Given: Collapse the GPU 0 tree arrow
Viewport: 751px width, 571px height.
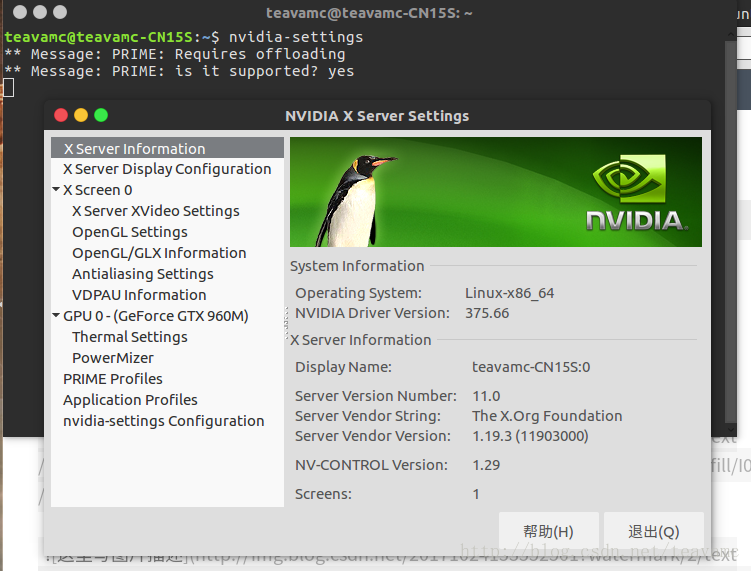Looking at the screenshot, I should (56, 316).
